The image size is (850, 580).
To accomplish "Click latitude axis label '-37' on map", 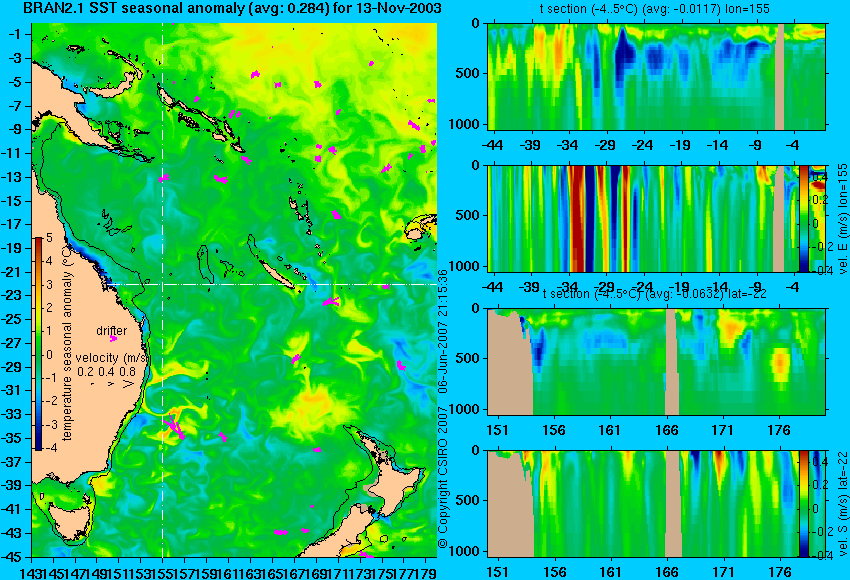I will pyautogui.click(x=12, y=461).
